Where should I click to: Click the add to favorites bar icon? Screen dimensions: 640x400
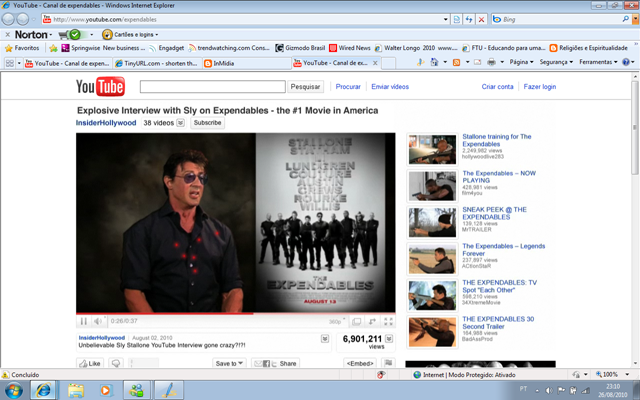pos(53,48)
